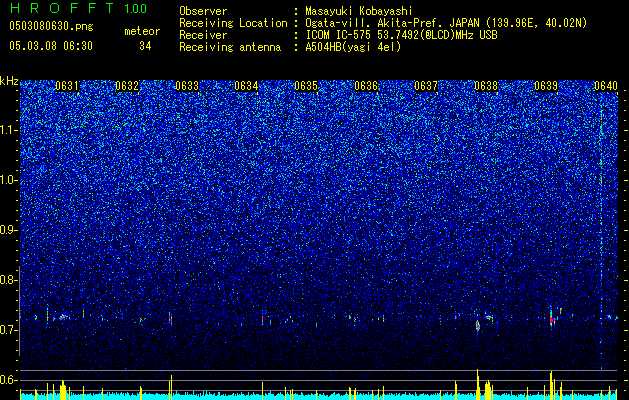Click the date stamp 05.03.08 06:30
The width and height of the screenshot is (629, 400).
pyautogui.click(x=51, y=46)
